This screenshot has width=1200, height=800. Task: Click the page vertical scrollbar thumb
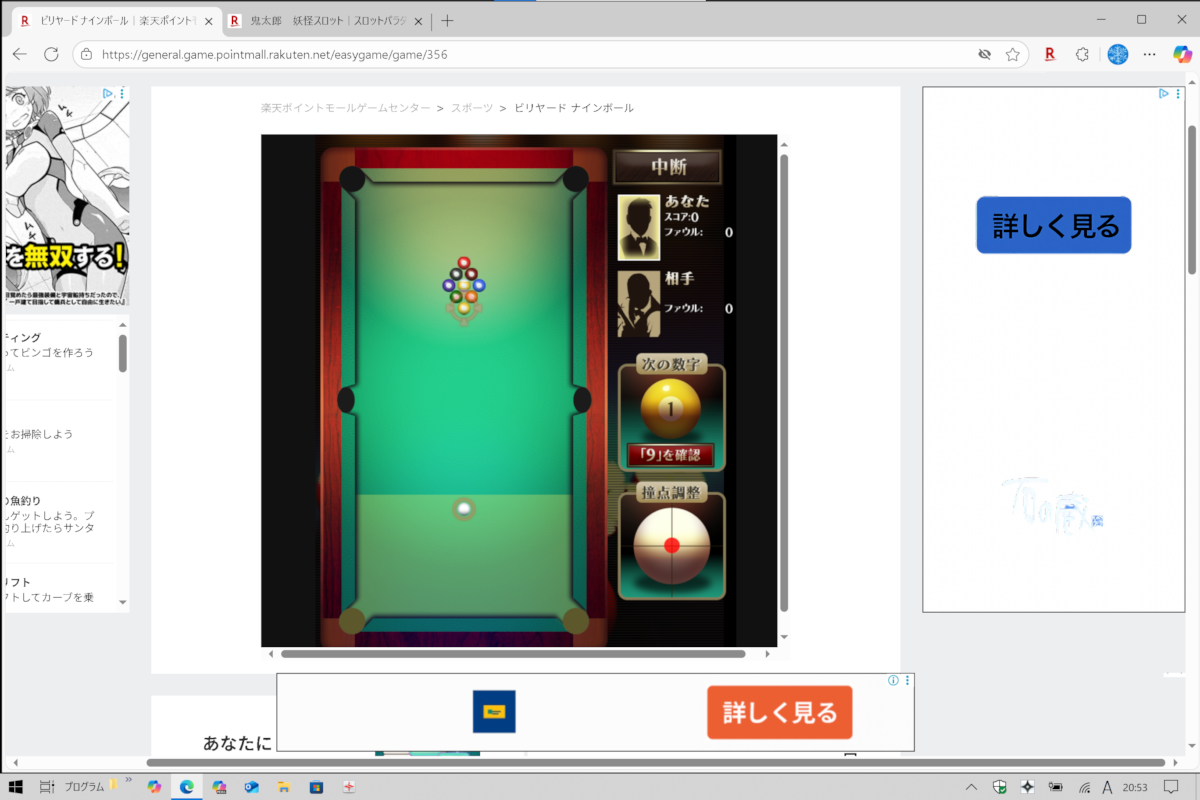[1191, 200]
